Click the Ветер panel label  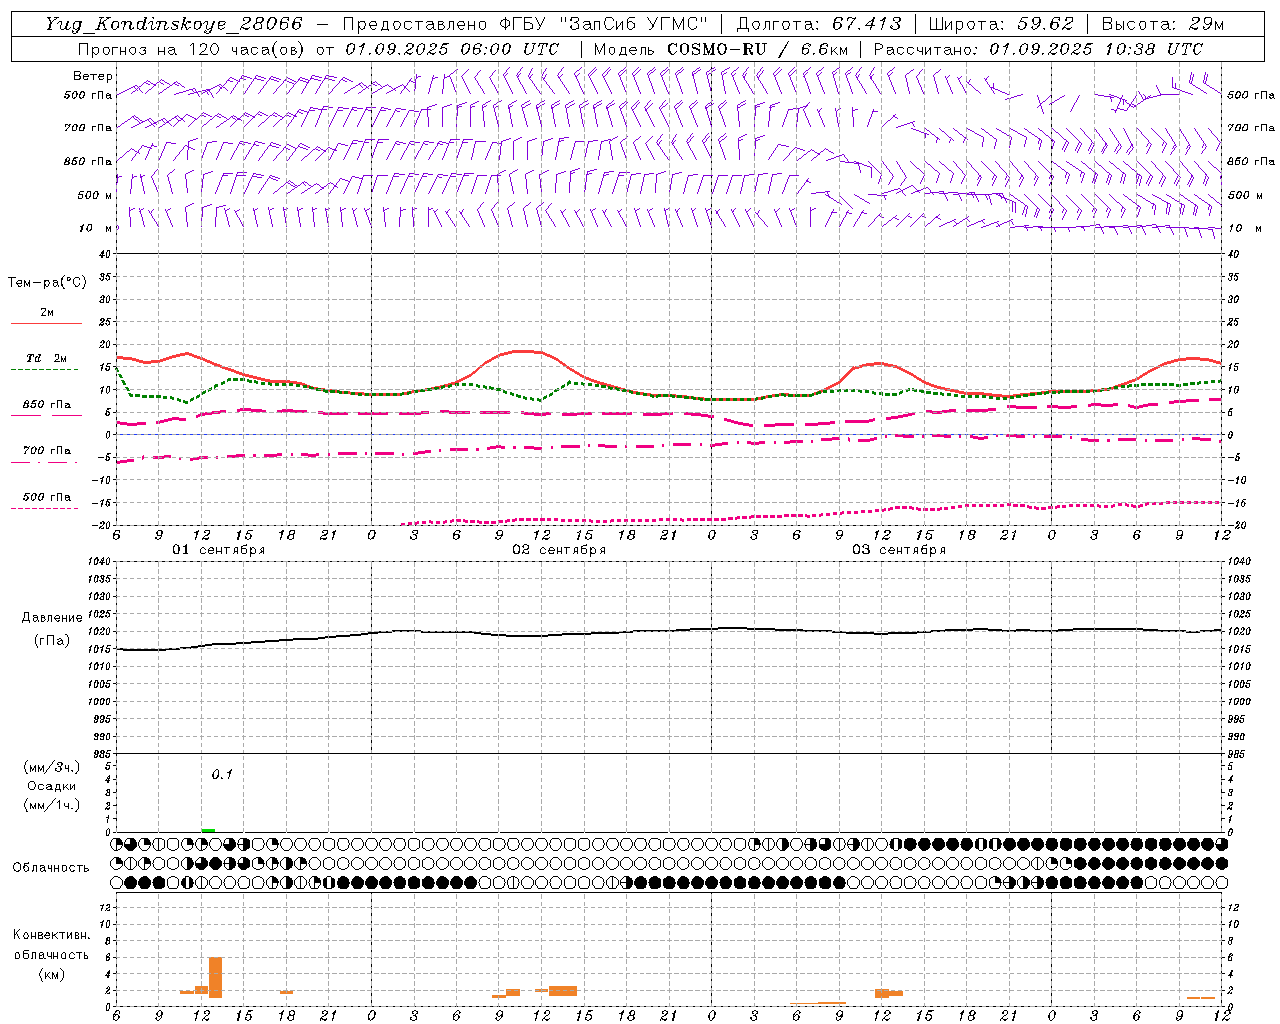coord(92,76)
